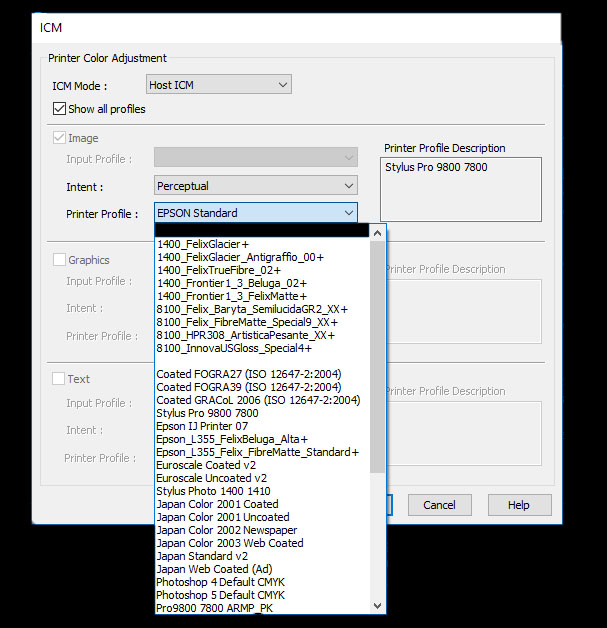Choose Epson_L355_Felix_FibreMatte_Standard+ profile
Image resolution: width=607 pixels, height=628 pixels.
(x=262, y=452)
